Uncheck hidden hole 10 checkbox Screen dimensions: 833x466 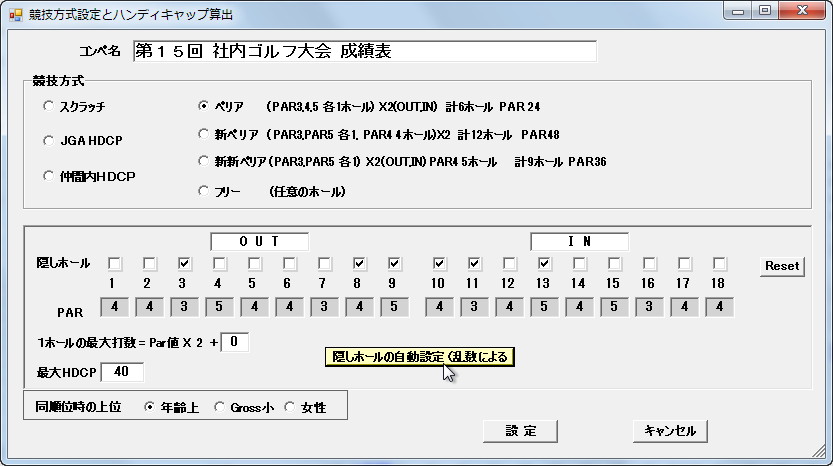pyautogui.click(x=439, y=264)
